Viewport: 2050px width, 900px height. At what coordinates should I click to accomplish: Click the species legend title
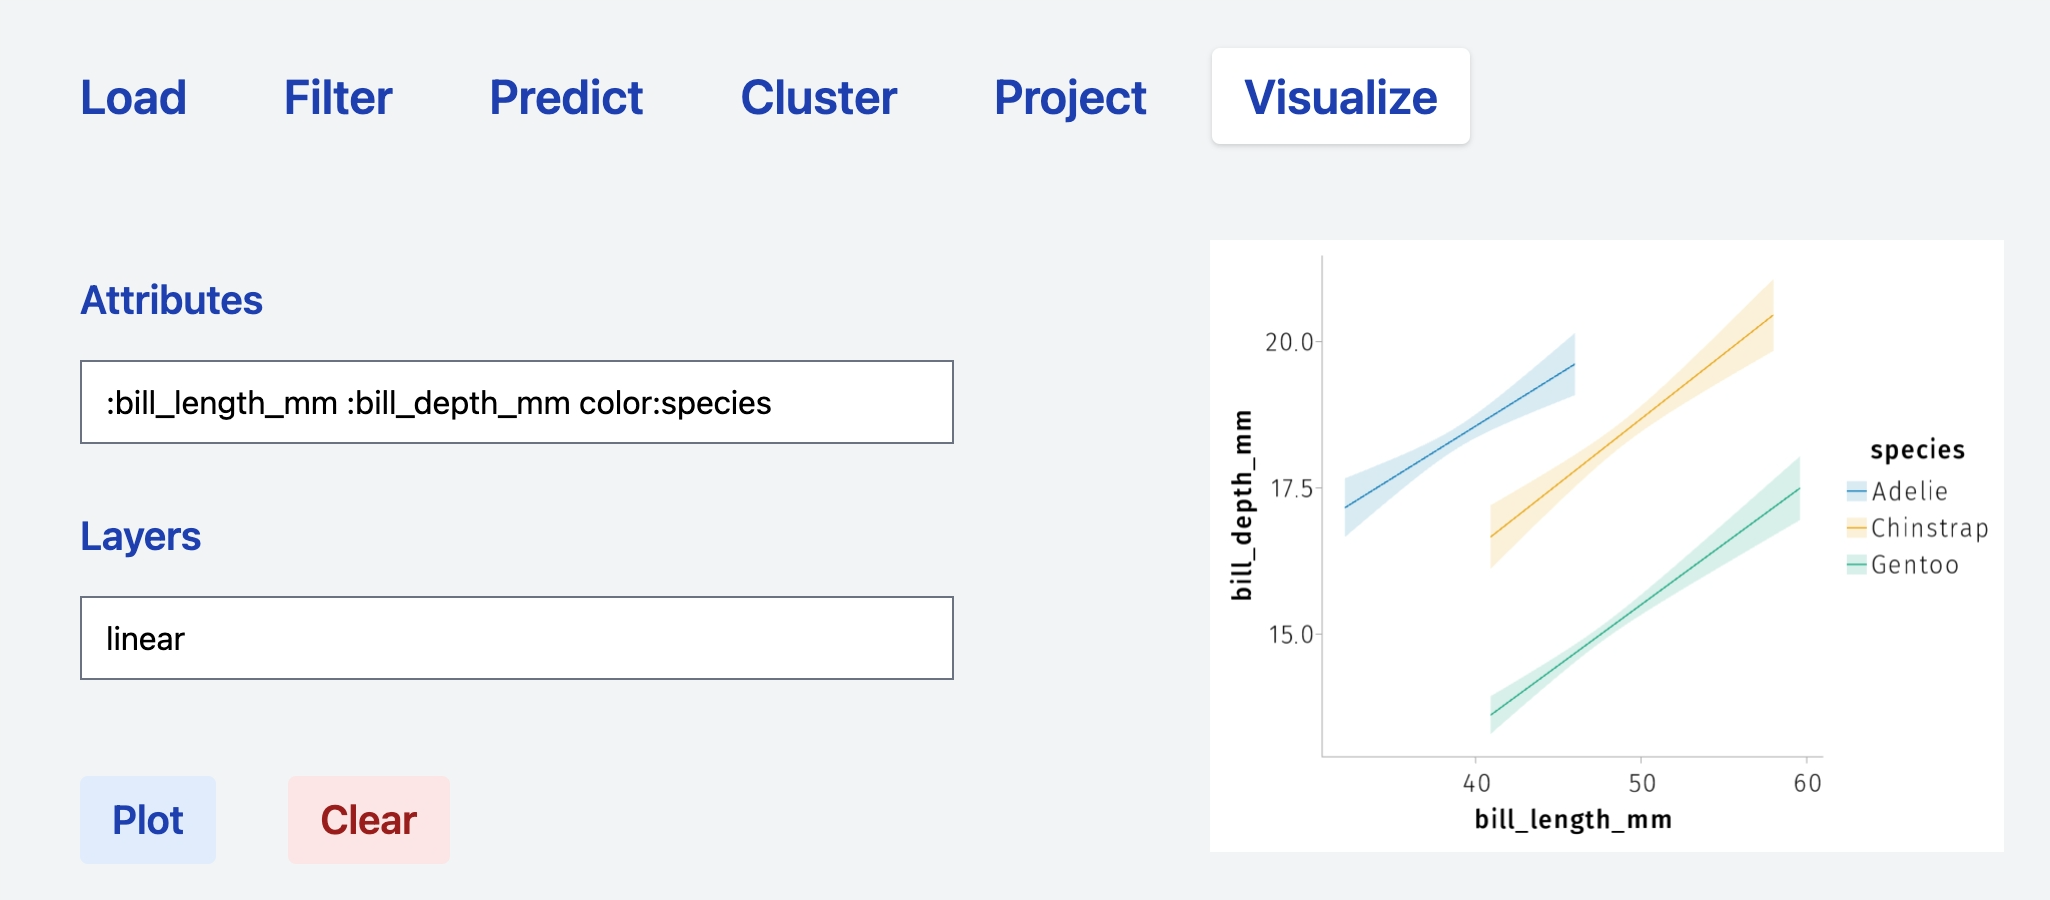tap(1917, 450)
